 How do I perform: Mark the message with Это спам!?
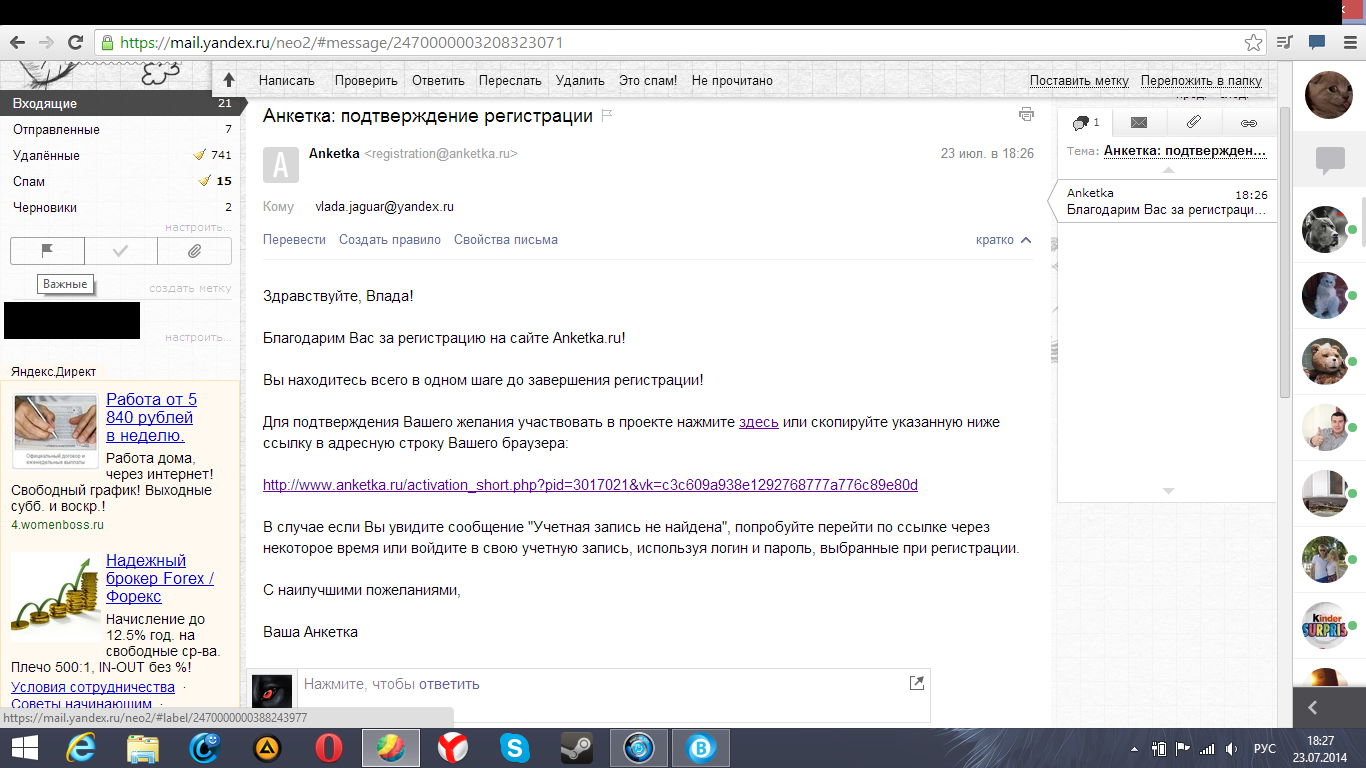point(648,81)
